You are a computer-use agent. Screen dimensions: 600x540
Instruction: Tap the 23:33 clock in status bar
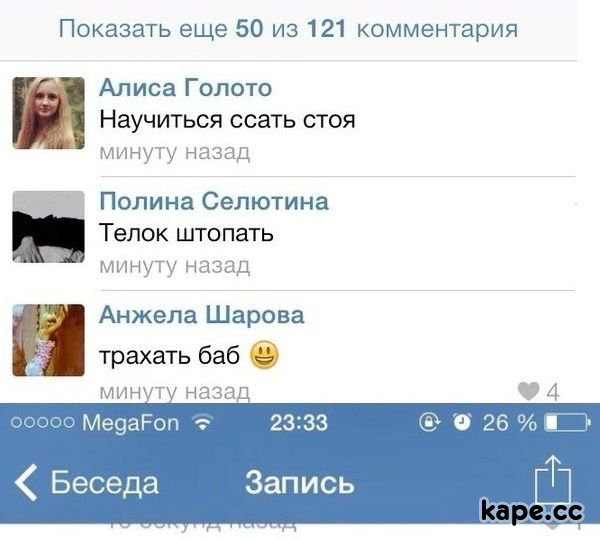299,423
